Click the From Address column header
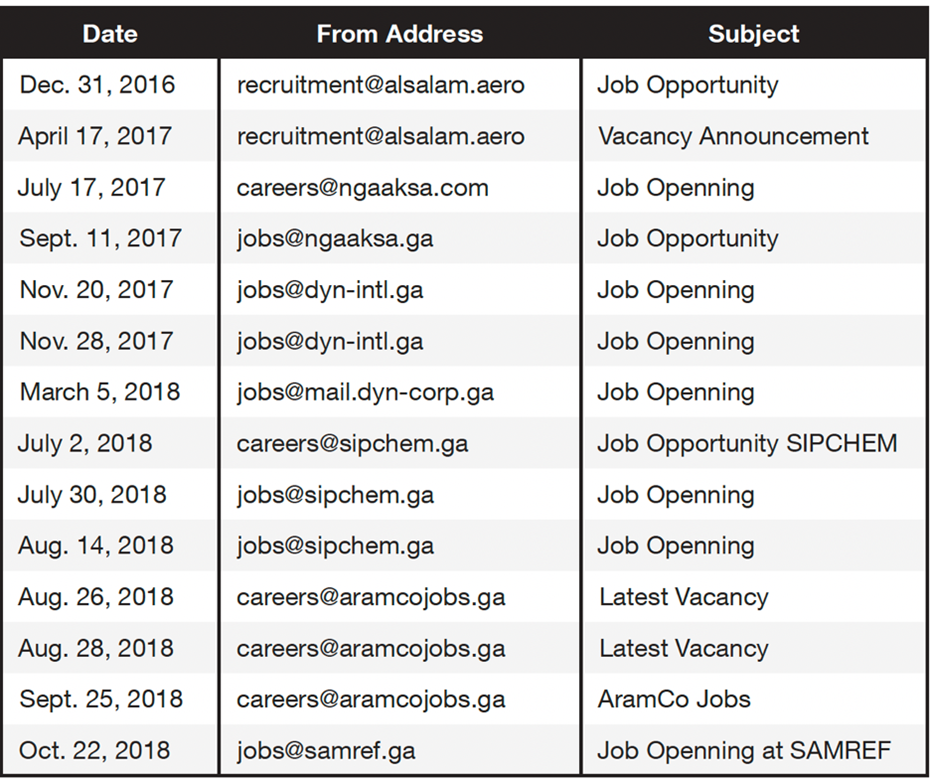Image resolution: width=930 pixels, height=779 pixels. click(399, 34)
